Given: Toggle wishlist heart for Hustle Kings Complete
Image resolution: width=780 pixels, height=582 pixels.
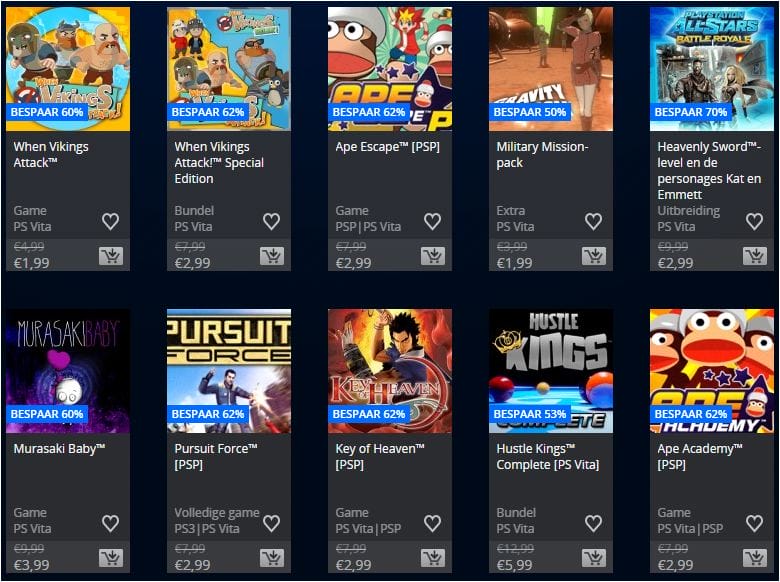Looking at the screenshot, I should [x=593, y=523].
